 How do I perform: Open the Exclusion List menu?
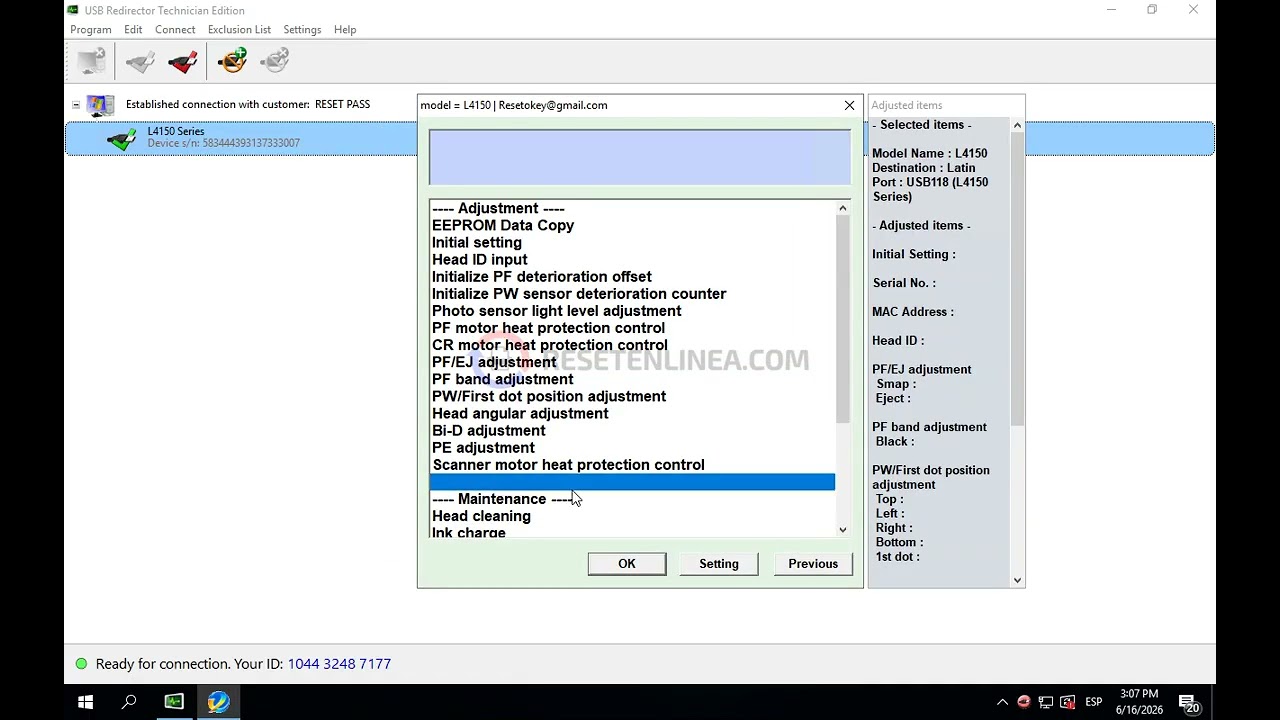(x=239, y=30)
